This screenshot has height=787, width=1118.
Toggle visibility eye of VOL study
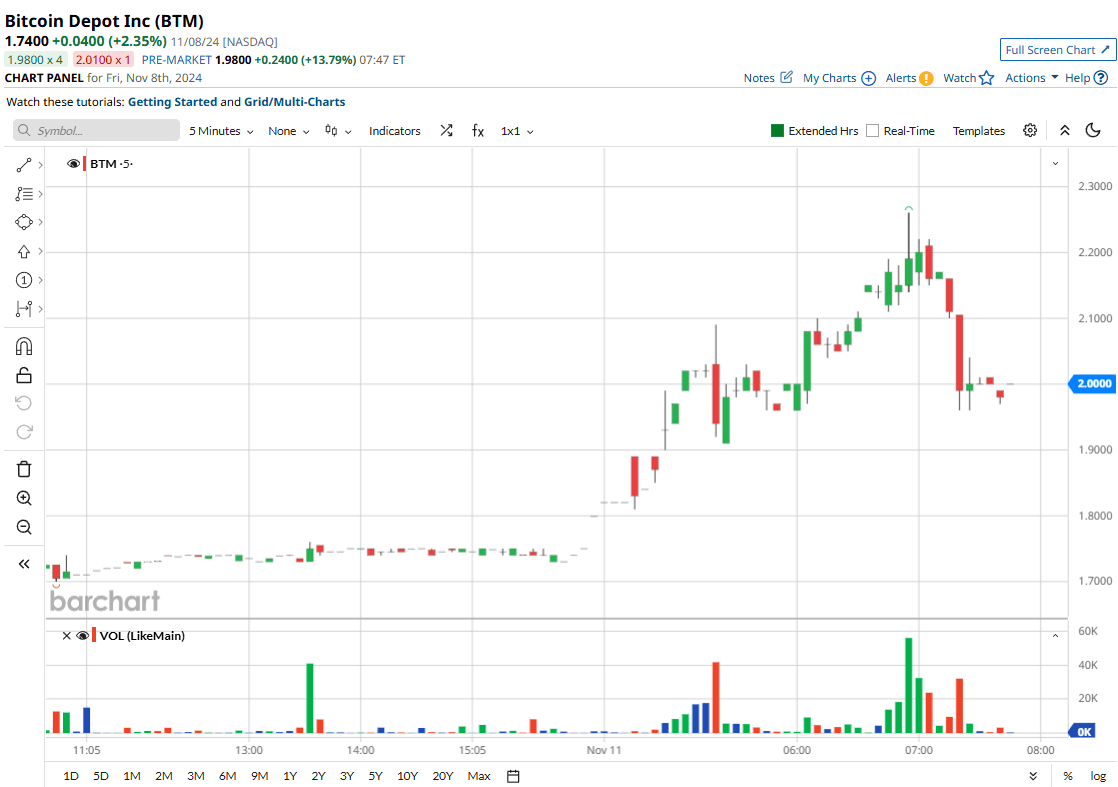pos(83,636)
